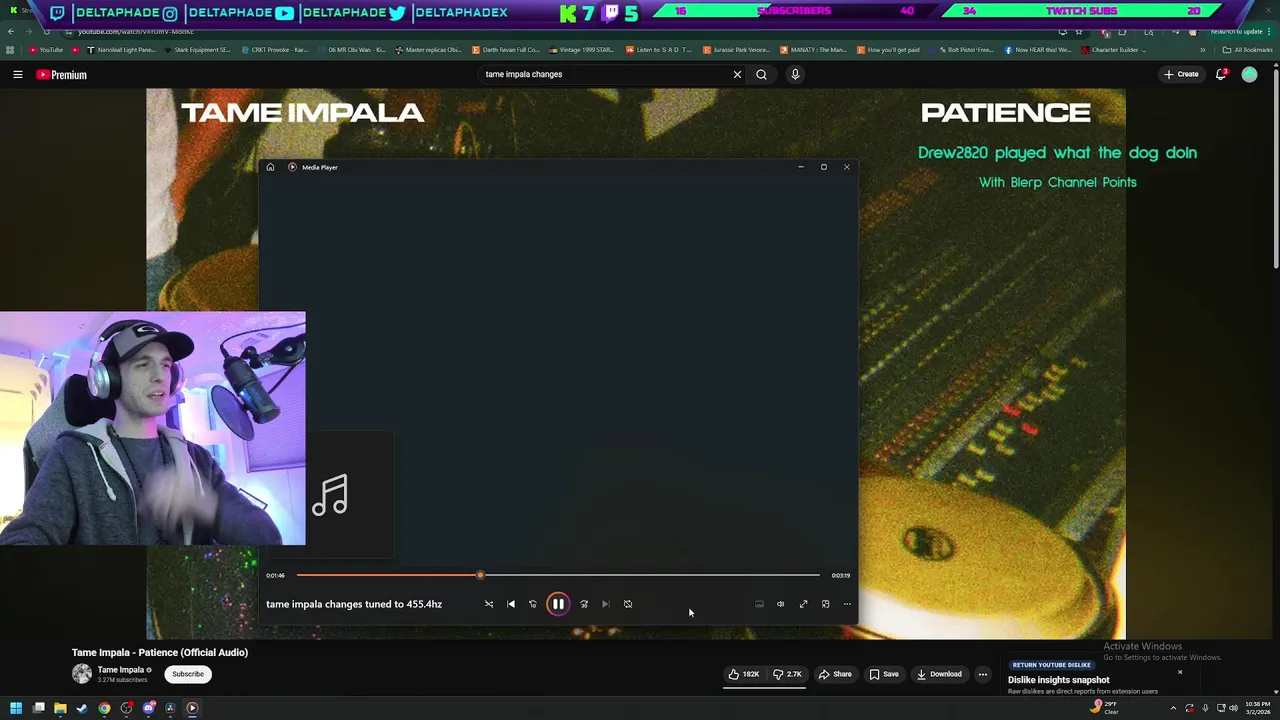The height and width of the screenshot is (720, 1280).
Task: Open the Windows Start menu
Action: [x=16, y=708]
